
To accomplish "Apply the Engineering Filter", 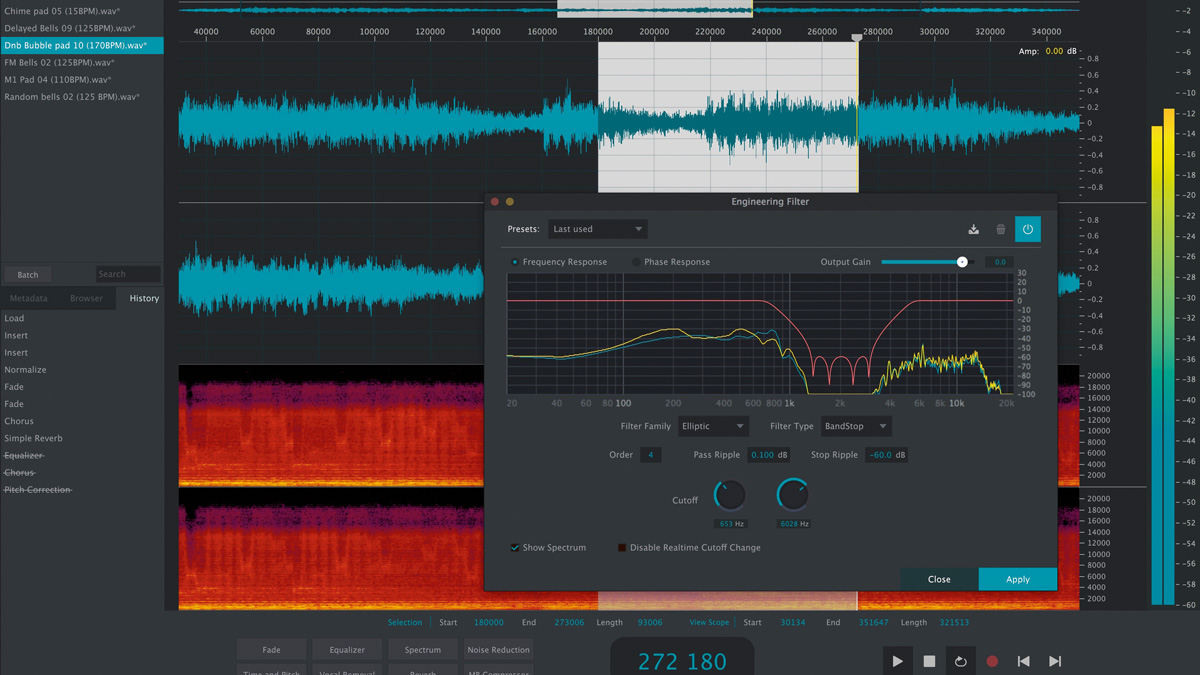I will pos(1017,579).
